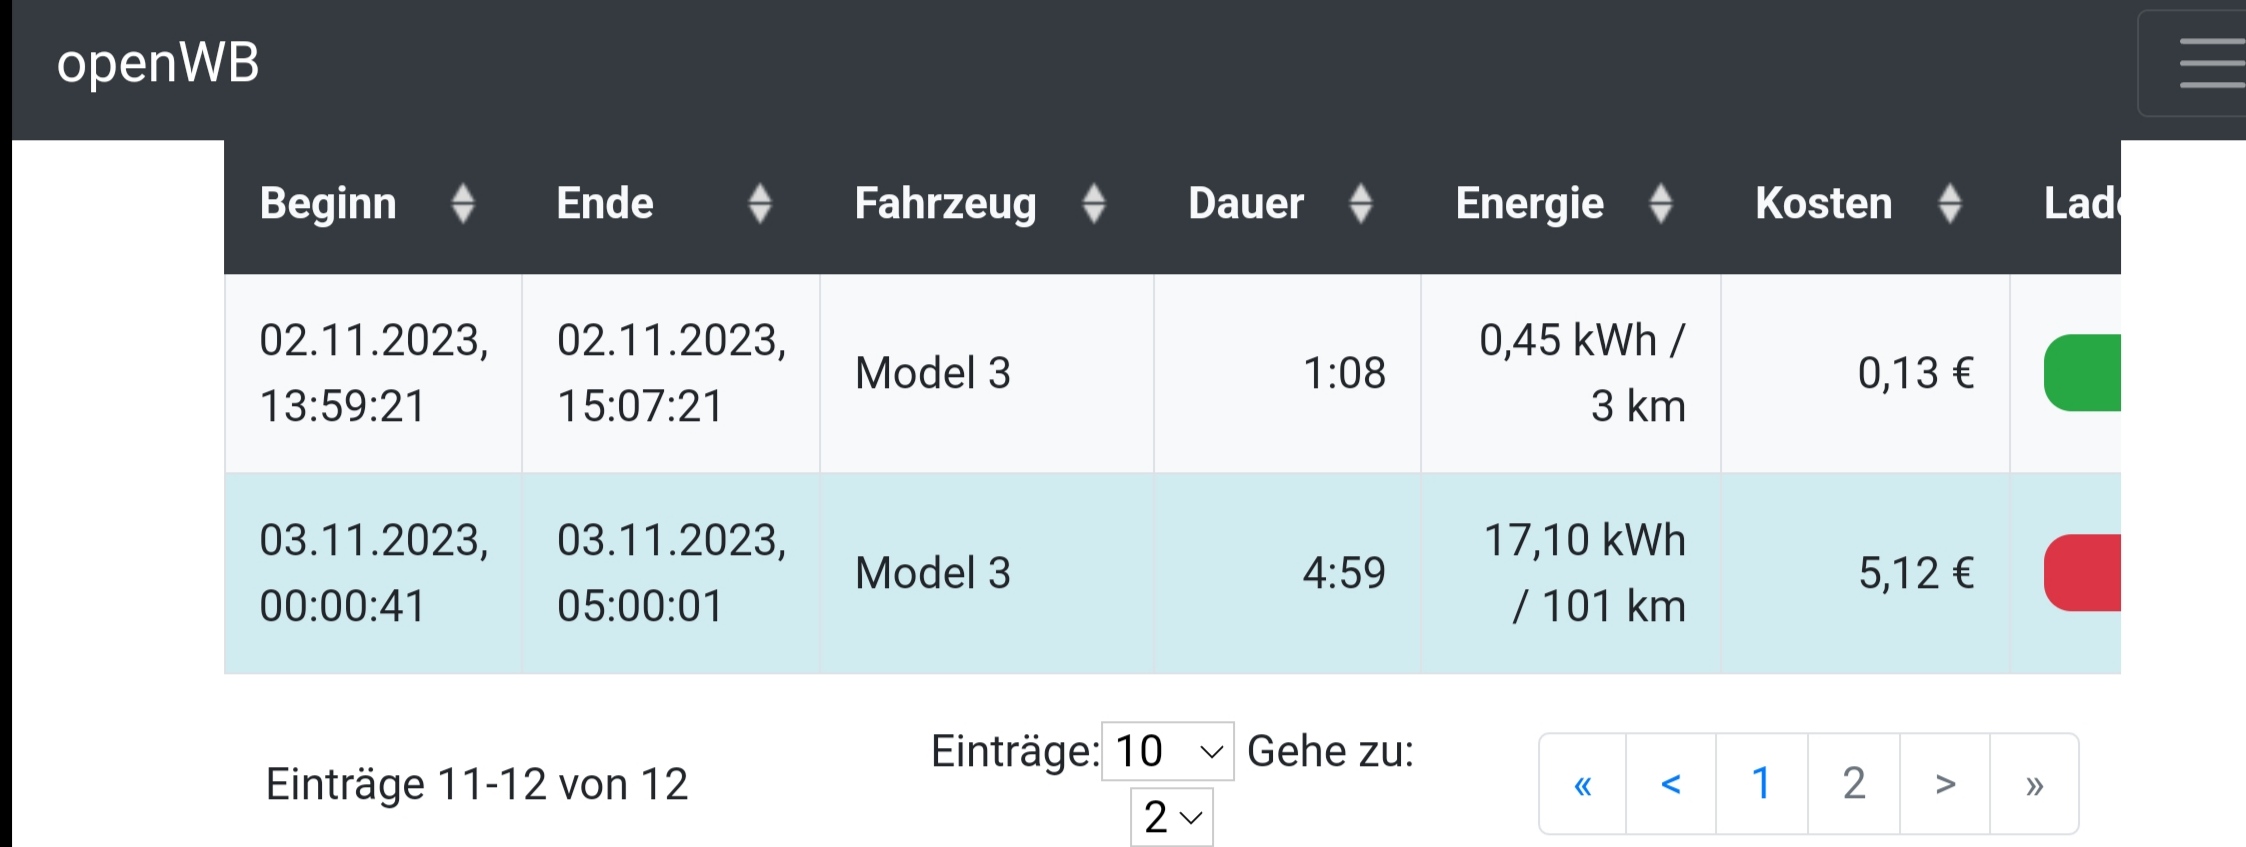The width and height of the screenshot is (2246, 847).
Task: Sort by Kosten column sort icon
Action: pos(1950,204)
